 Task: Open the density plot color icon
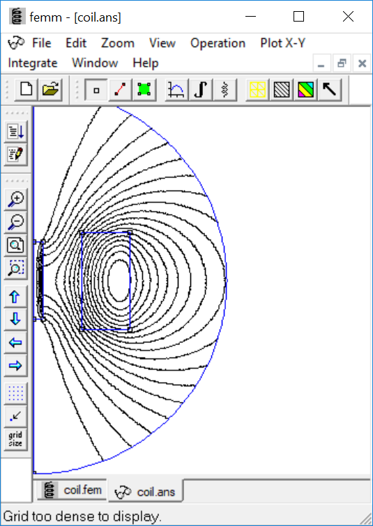pyautogui.click(x=306, y=90)
